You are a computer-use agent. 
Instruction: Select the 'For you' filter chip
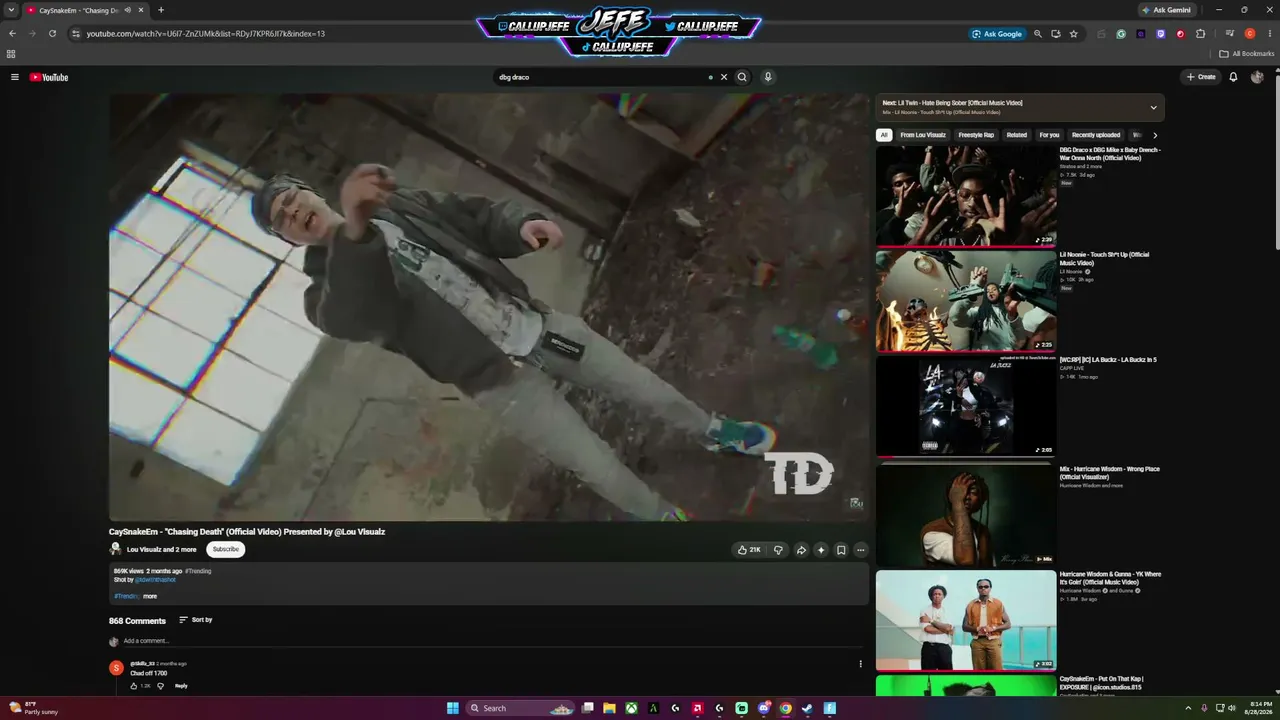(1049, 135)
